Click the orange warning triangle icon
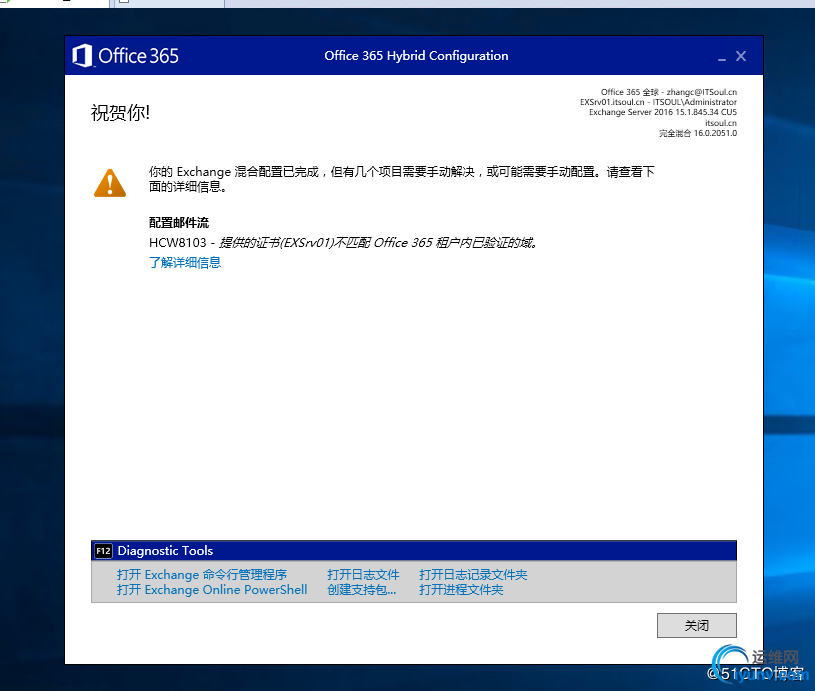The height and width of the screenshot is (691, 815). coord(110,183)
